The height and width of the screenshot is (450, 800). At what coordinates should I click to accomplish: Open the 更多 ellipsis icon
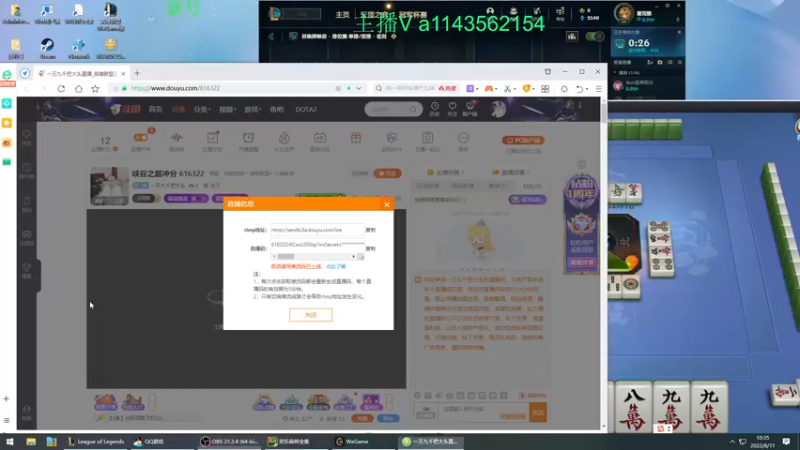click(x=463, y=138)
